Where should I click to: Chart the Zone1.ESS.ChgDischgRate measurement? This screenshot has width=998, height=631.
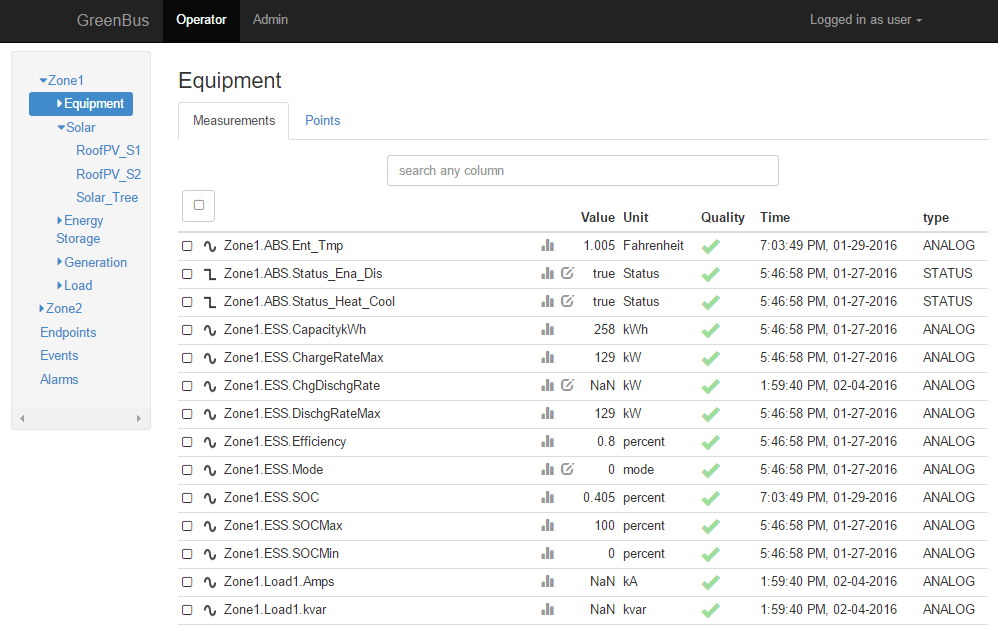547,386
